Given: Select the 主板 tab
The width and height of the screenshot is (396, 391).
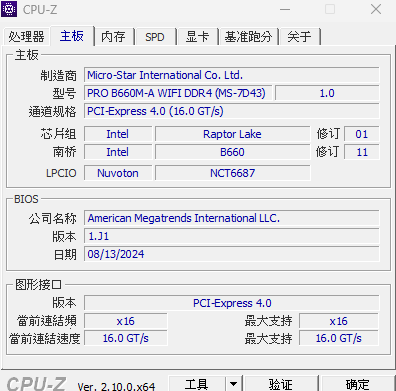Looking at the screenshot, I should pos(72,36).
